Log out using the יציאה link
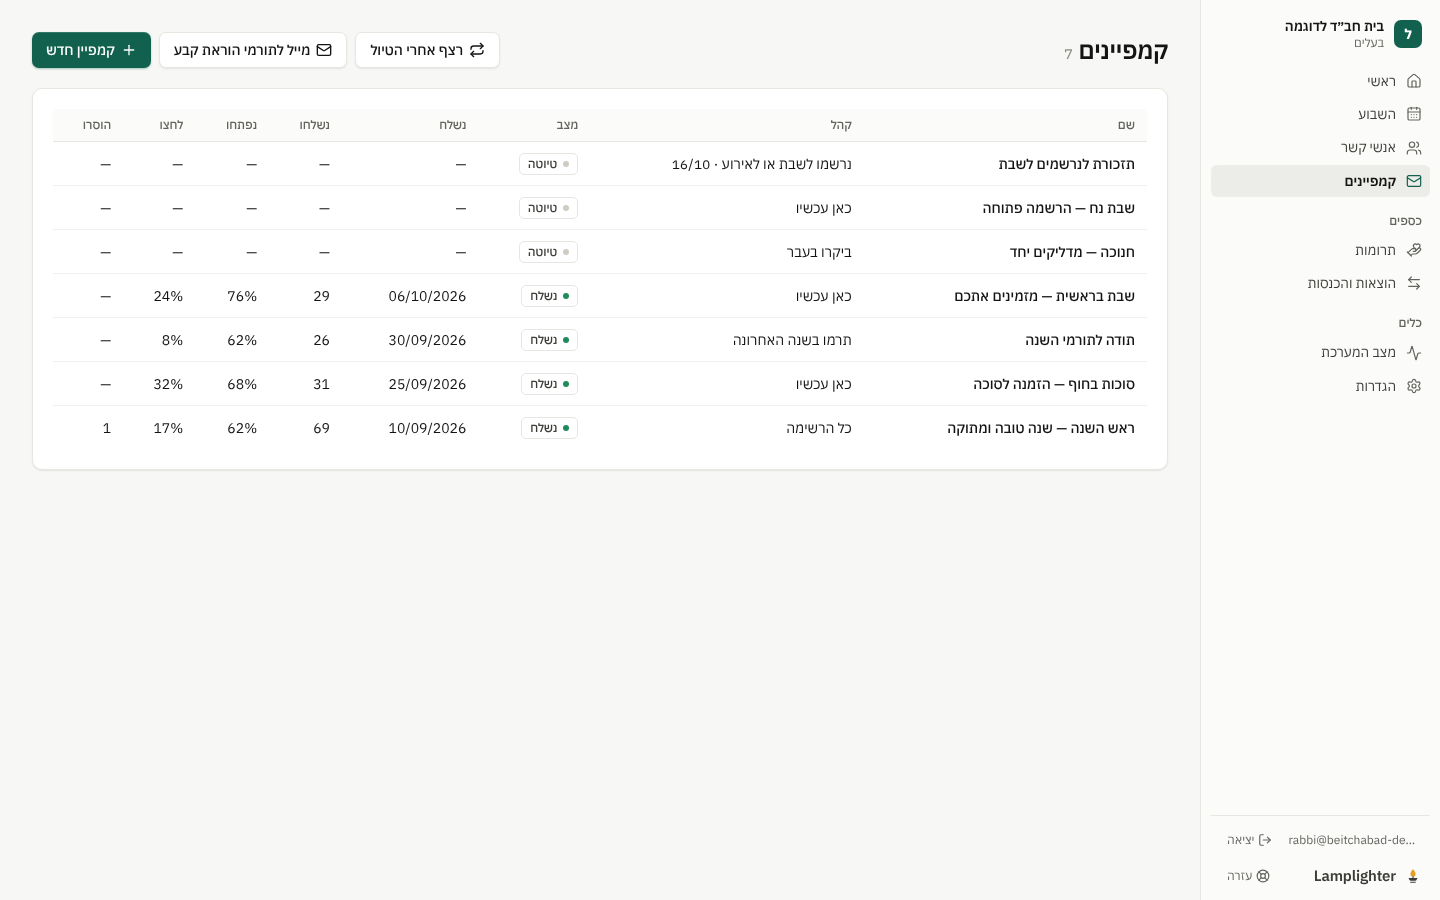Image resolution: width=1440 pixels, height=900 pixels. pos(1249,840)
